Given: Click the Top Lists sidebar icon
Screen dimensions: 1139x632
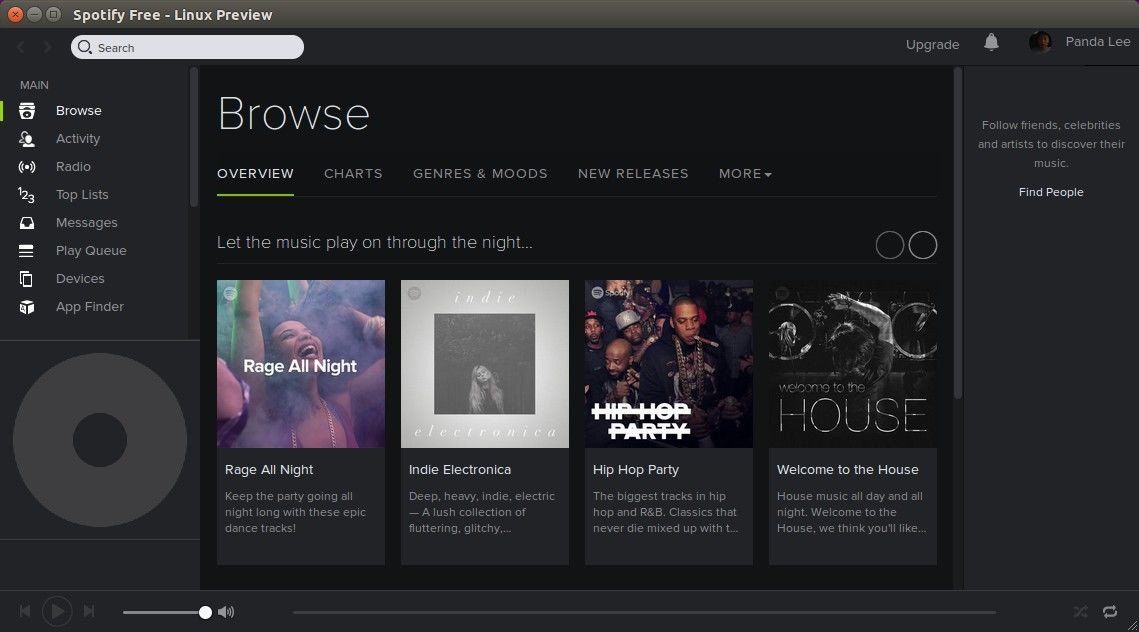Looking at the screenshot, I should 27,194.
